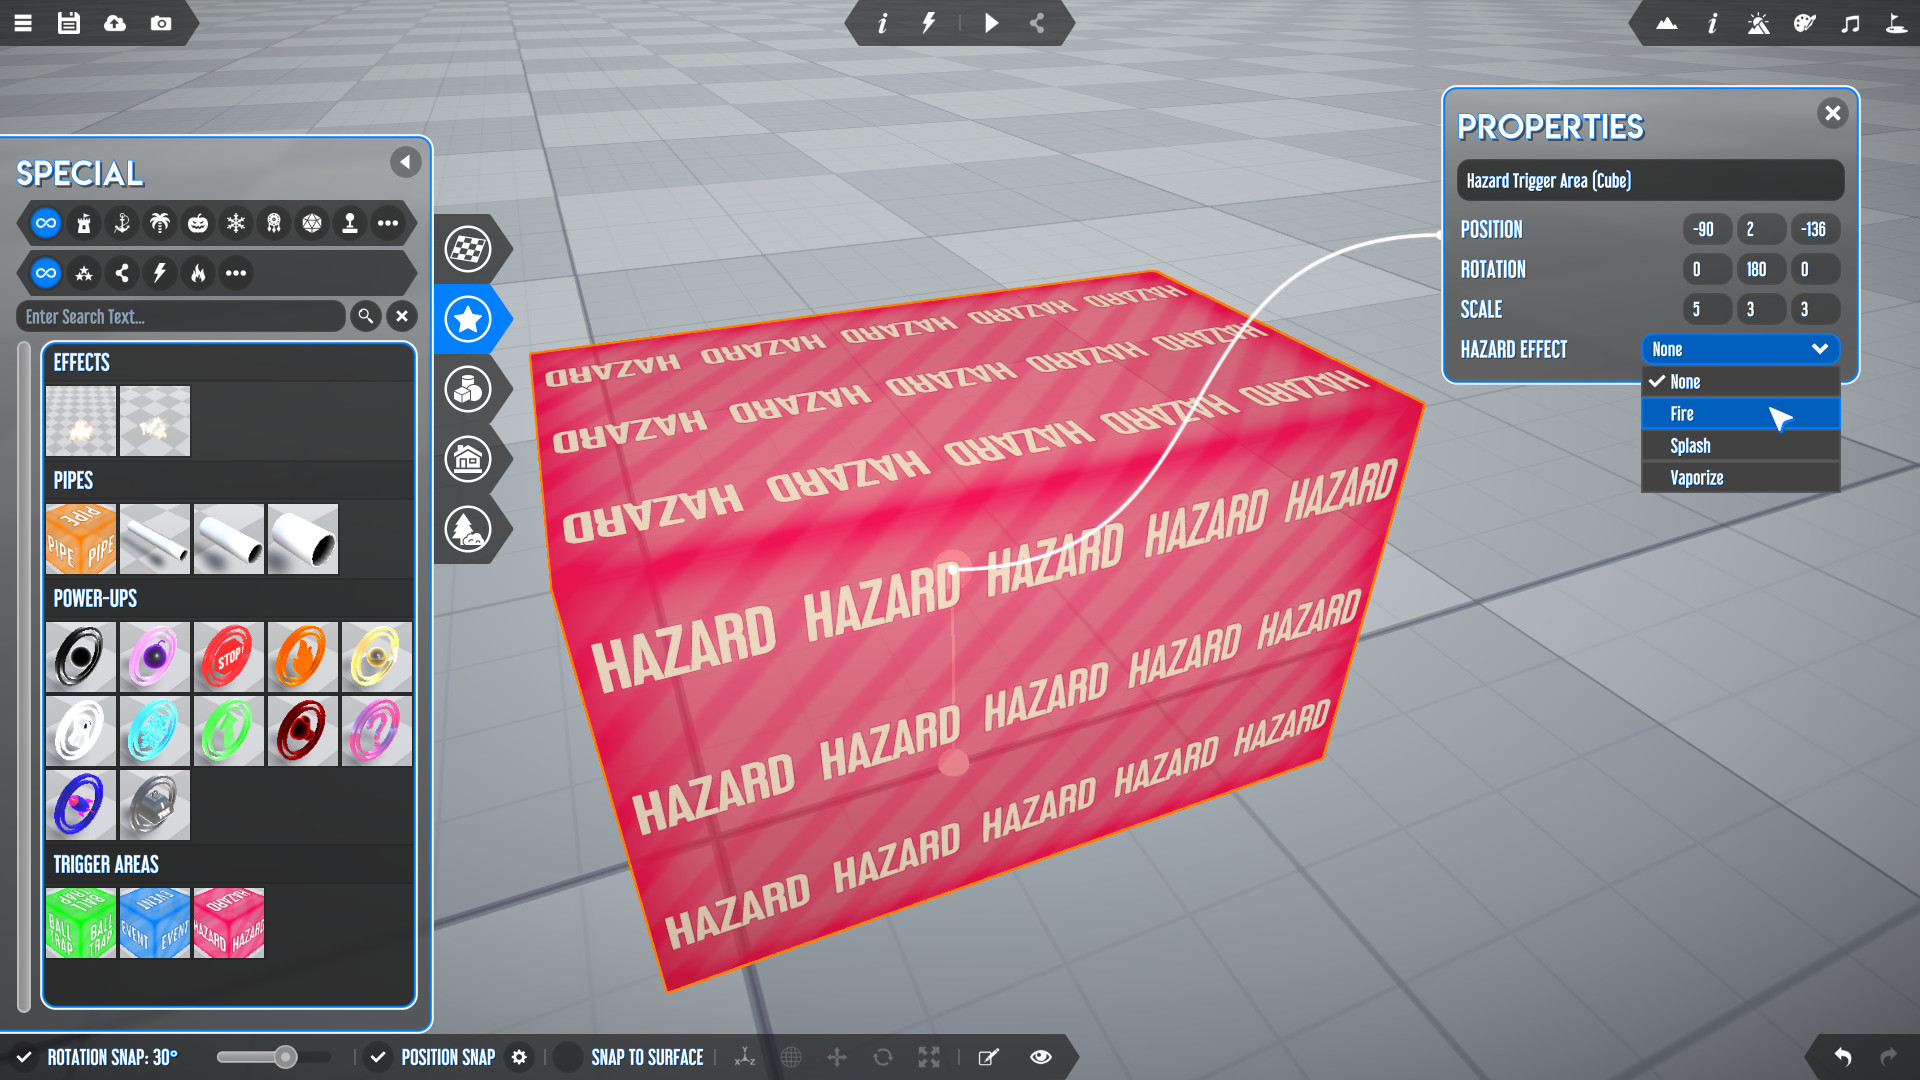Open the music settings note icon
The height and width of the screenshot is (1080, 1920).
tap(1850, 23)
